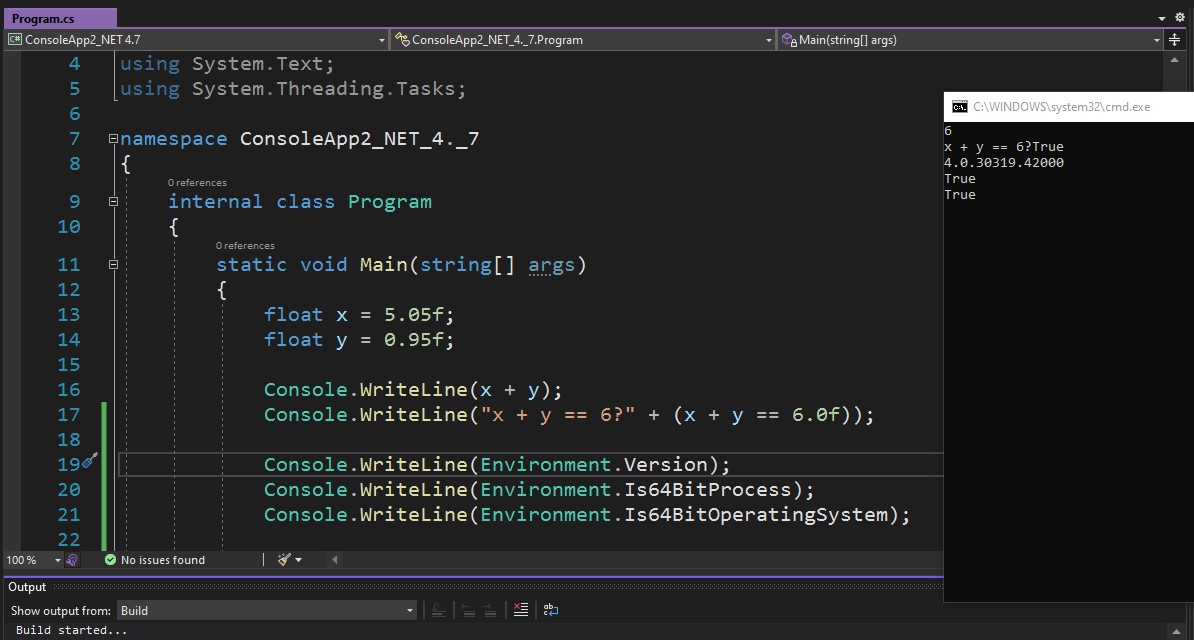This screenshot has height=640, width=1194.
Task: Collapse the namespace ConsoleApp2_NET_4._7 block
Action: pos(113,139)
